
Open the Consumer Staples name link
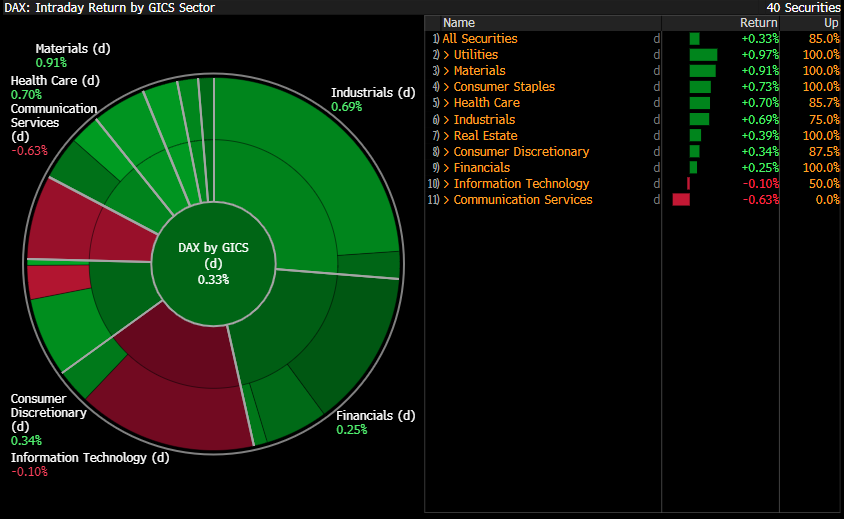coord(504,87)
